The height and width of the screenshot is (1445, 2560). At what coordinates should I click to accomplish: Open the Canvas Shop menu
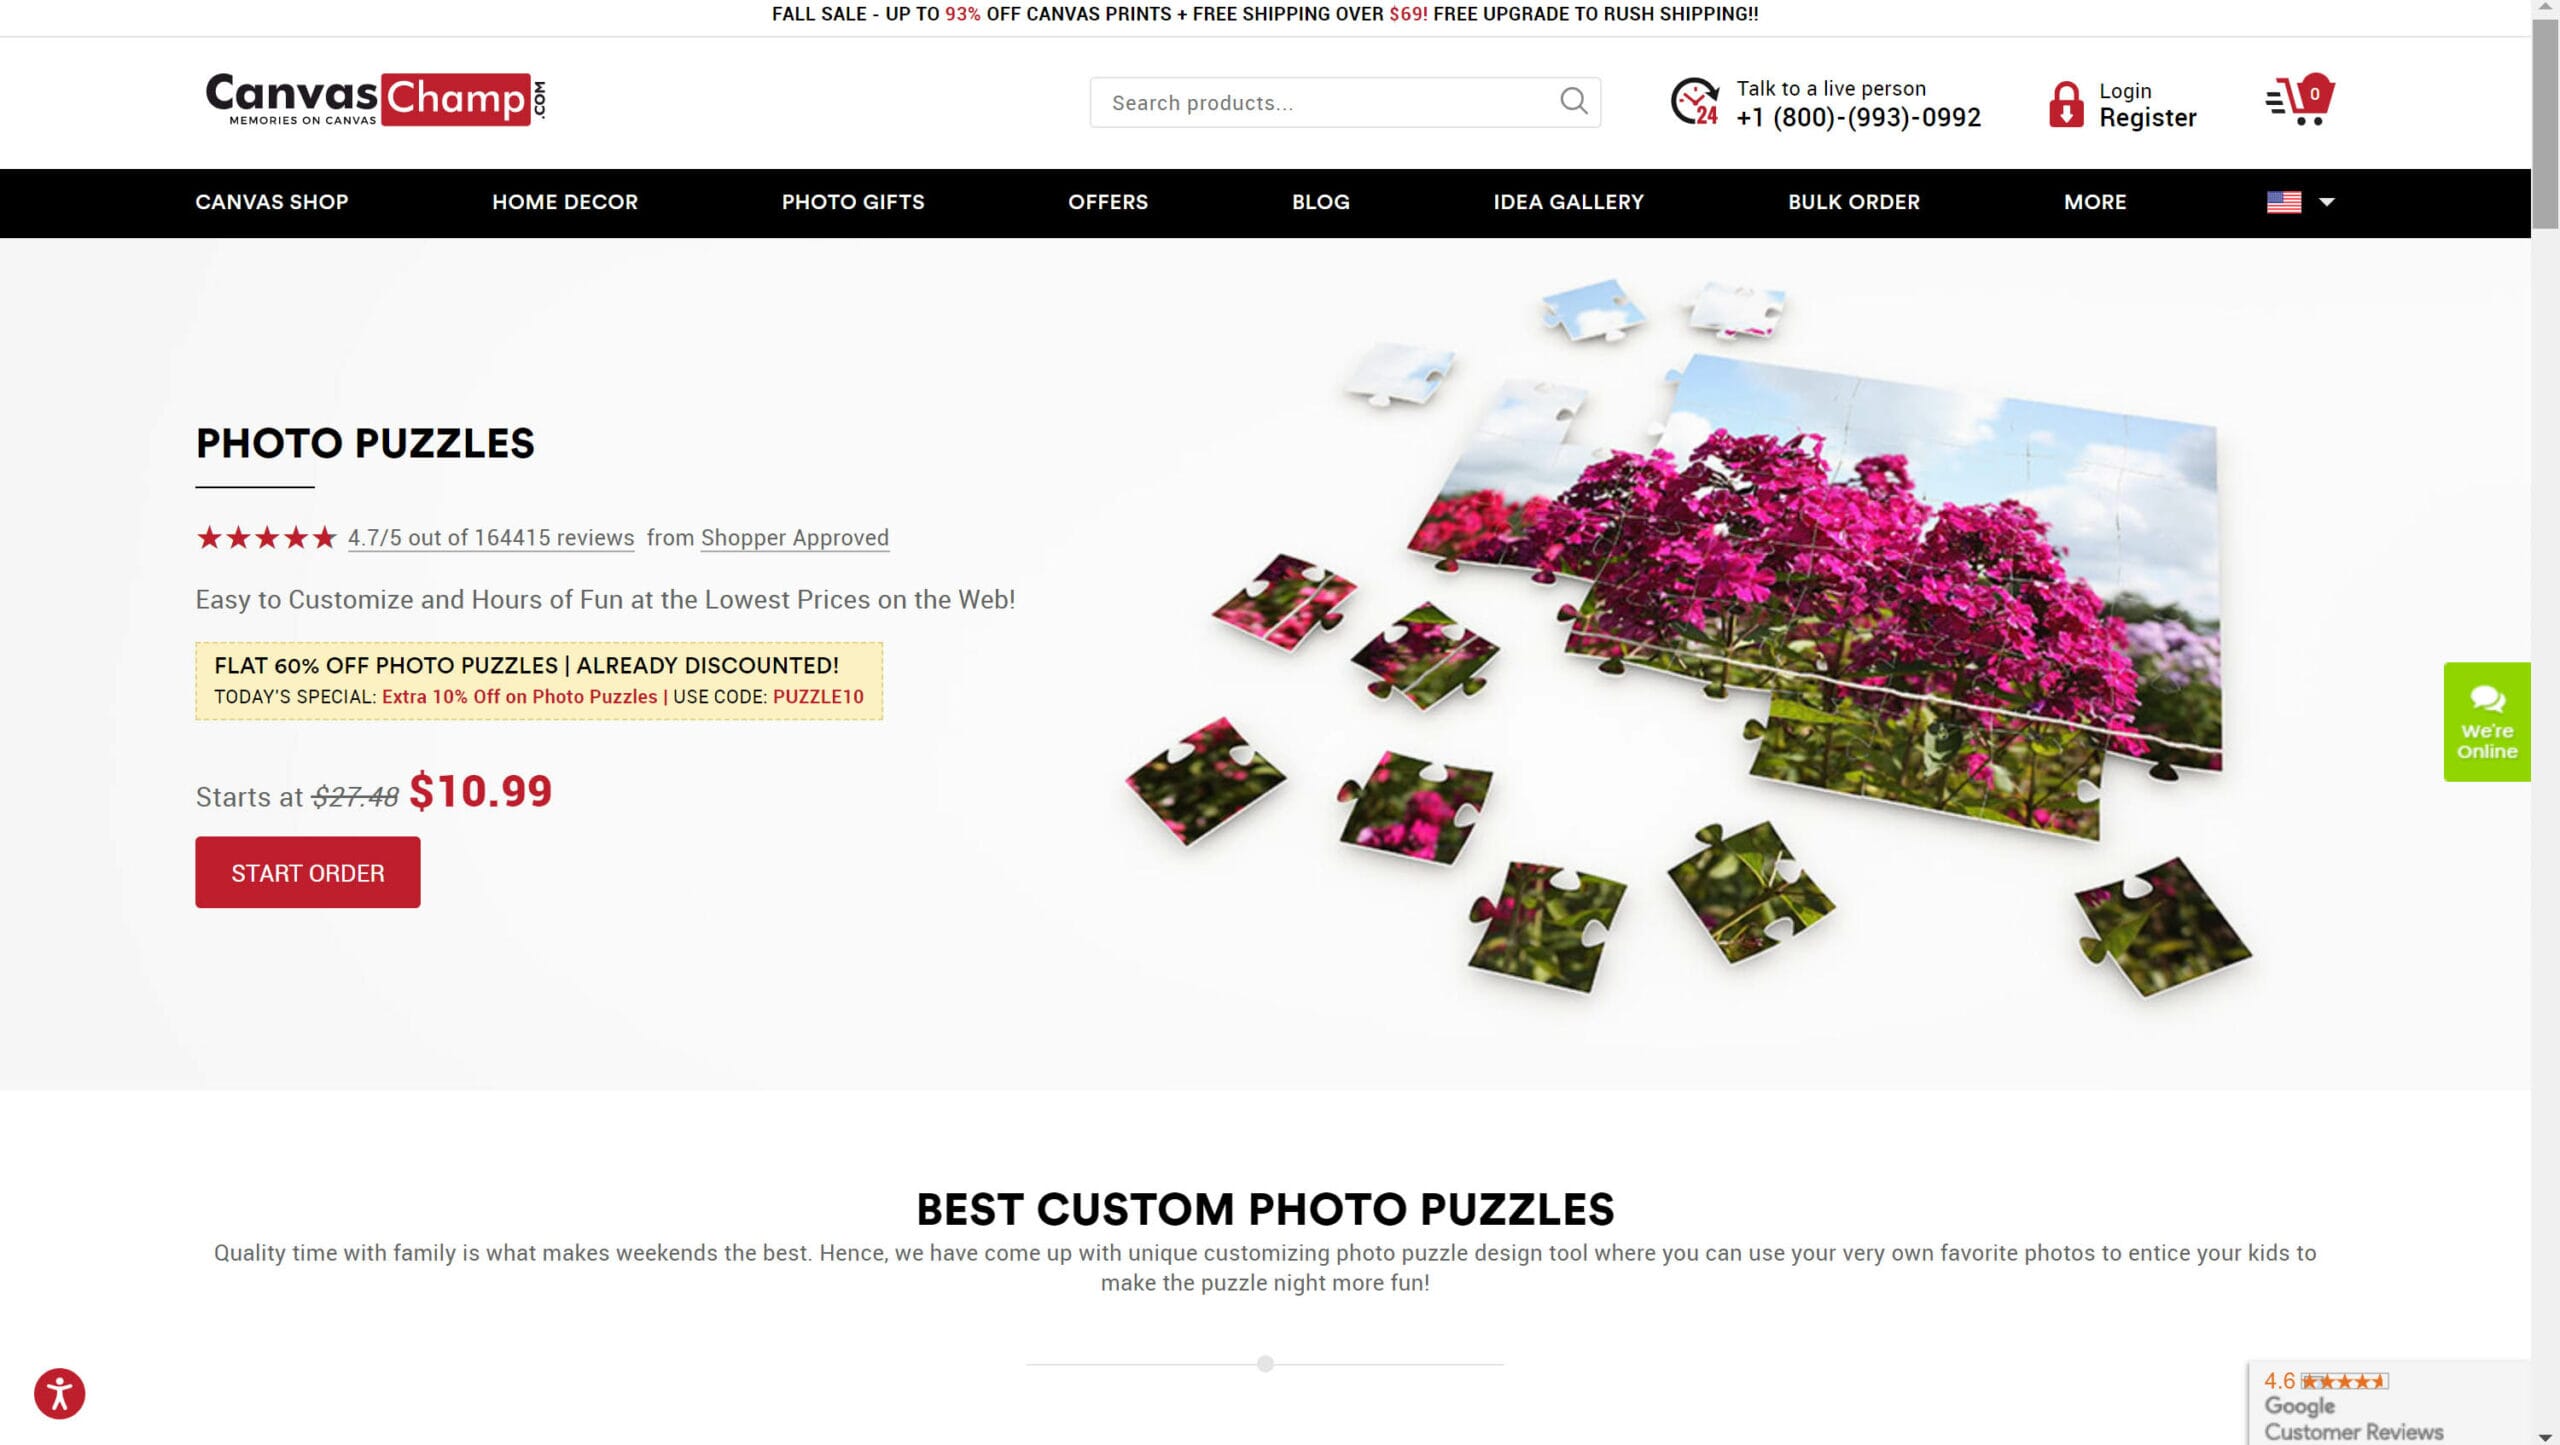pos(272,202)
